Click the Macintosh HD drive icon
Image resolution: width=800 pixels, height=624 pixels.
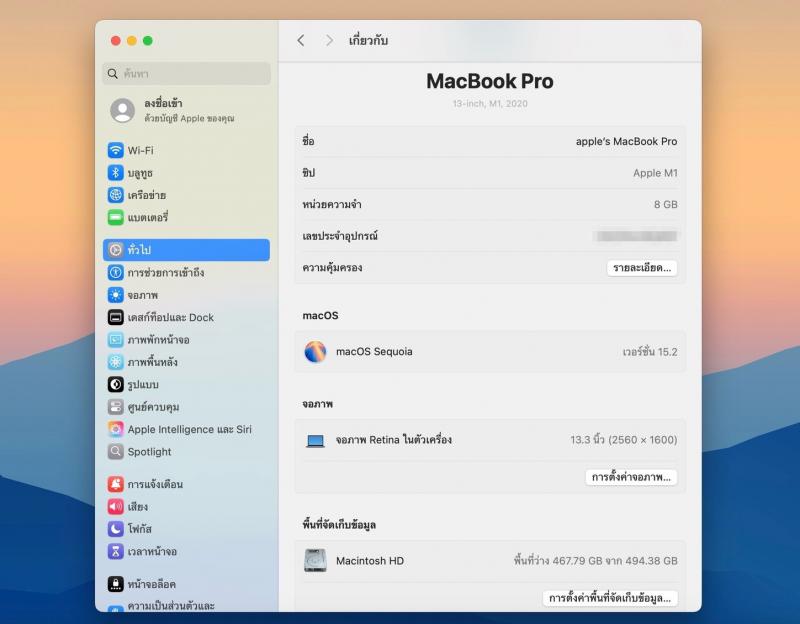315,561
